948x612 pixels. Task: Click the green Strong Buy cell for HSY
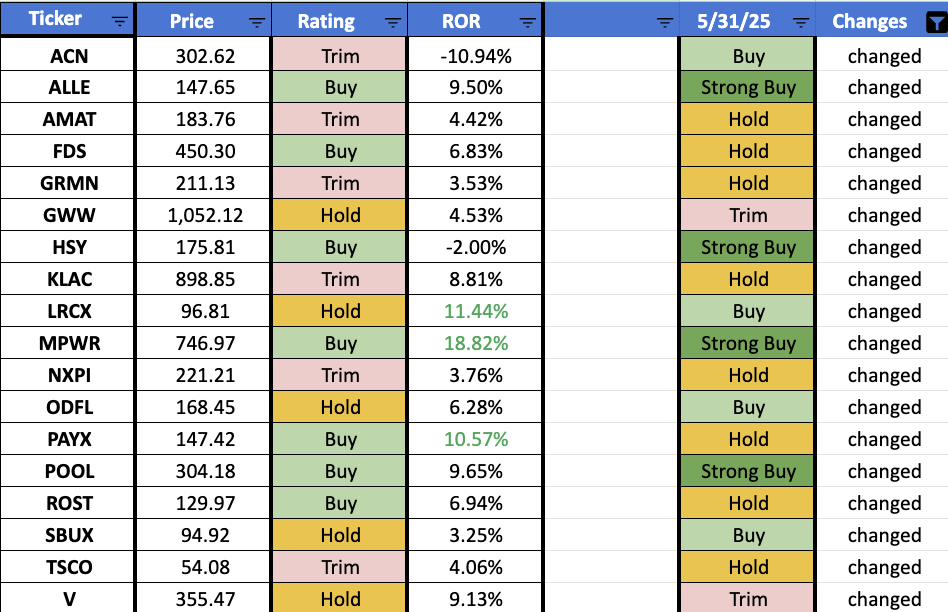tap(747, 247)
